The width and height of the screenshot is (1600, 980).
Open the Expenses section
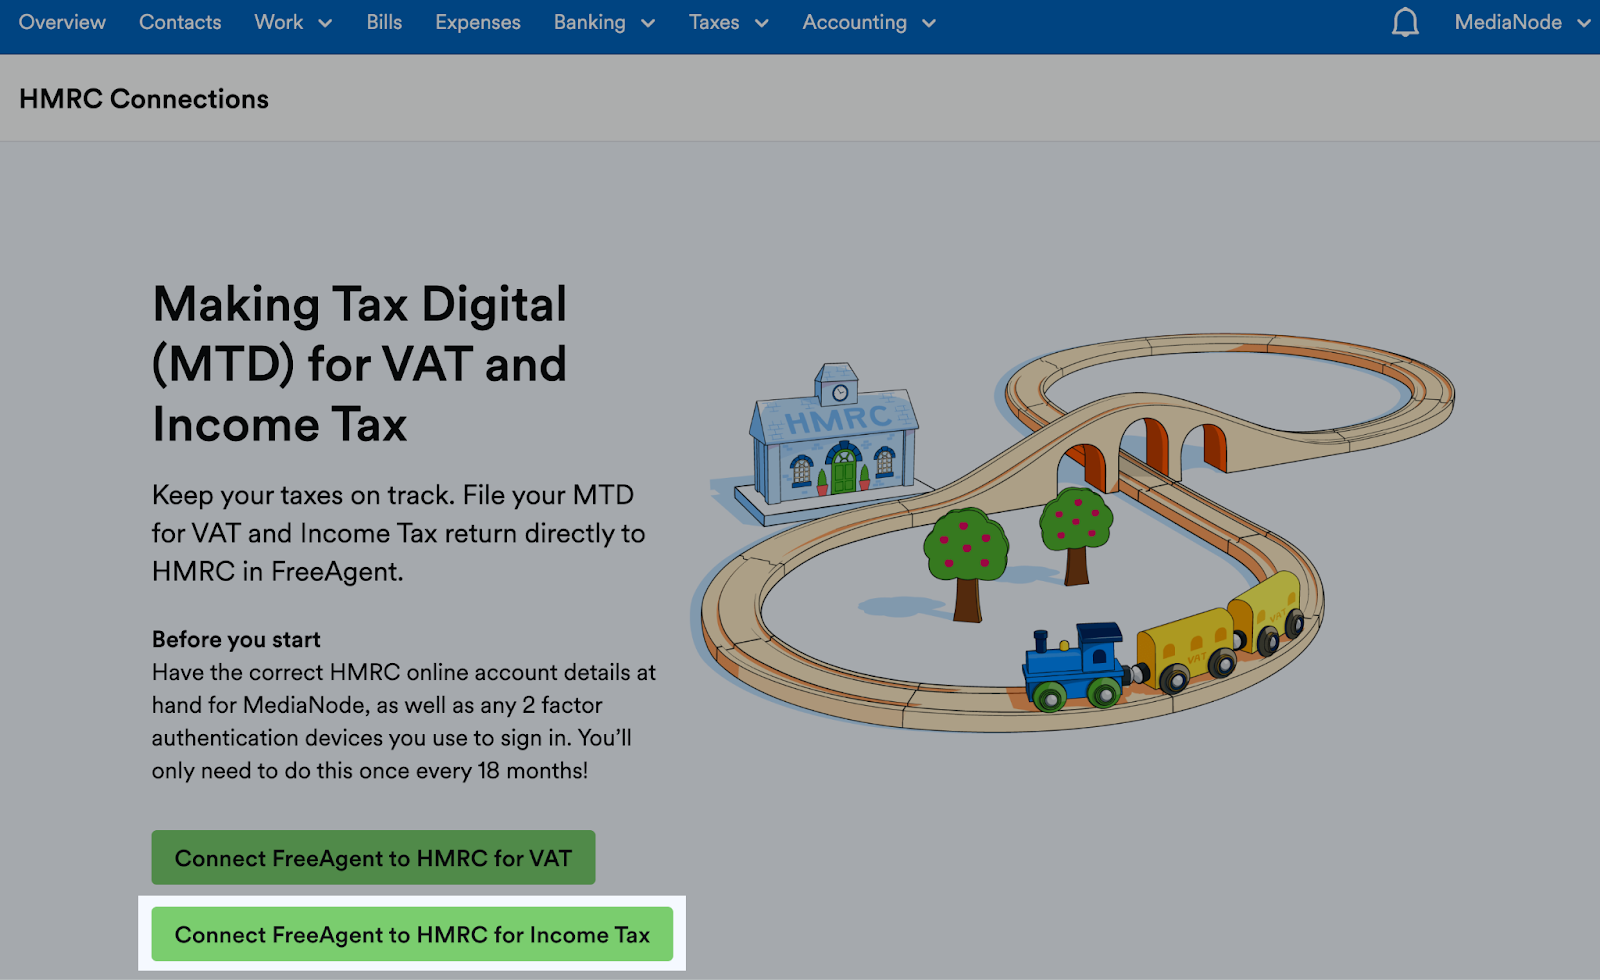pos(478,22)
